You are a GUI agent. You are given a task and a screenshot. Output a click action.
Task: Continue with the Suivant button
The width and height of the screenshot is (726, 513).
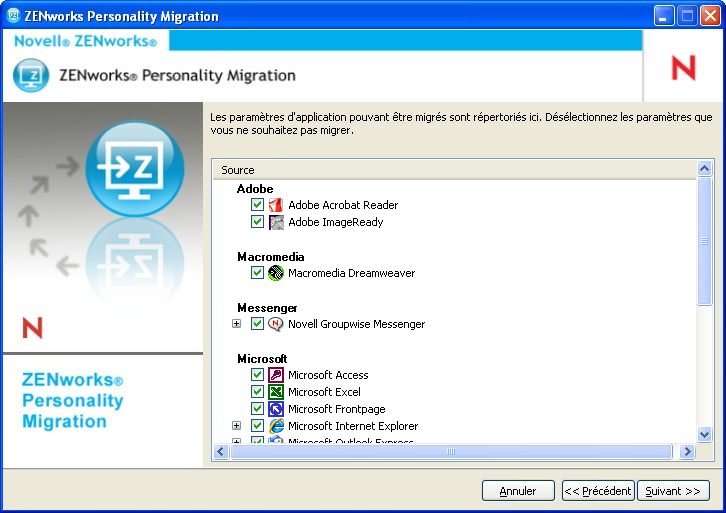coord(673,491)
